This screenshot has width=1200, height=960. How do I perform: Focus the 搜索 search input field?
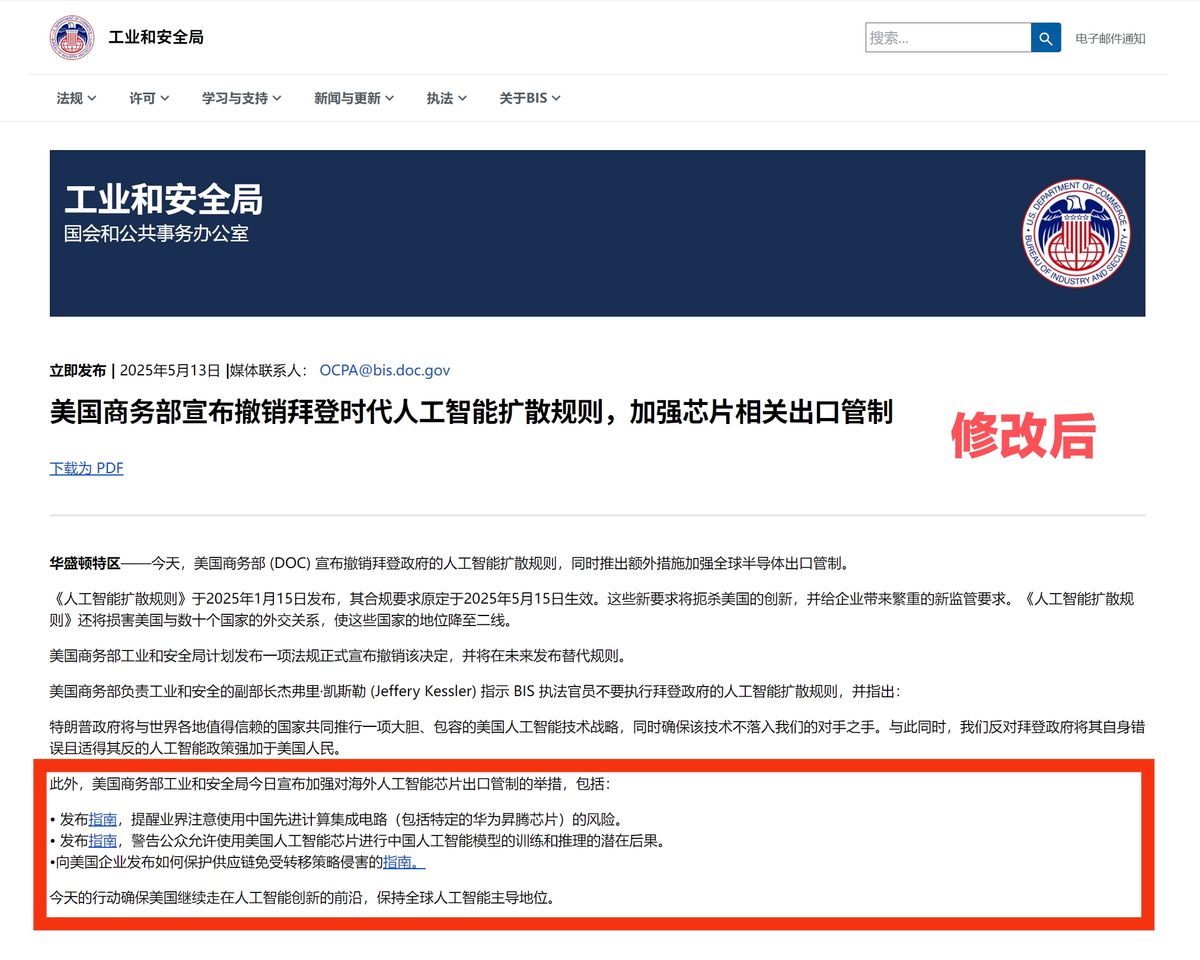click(948, 38)
